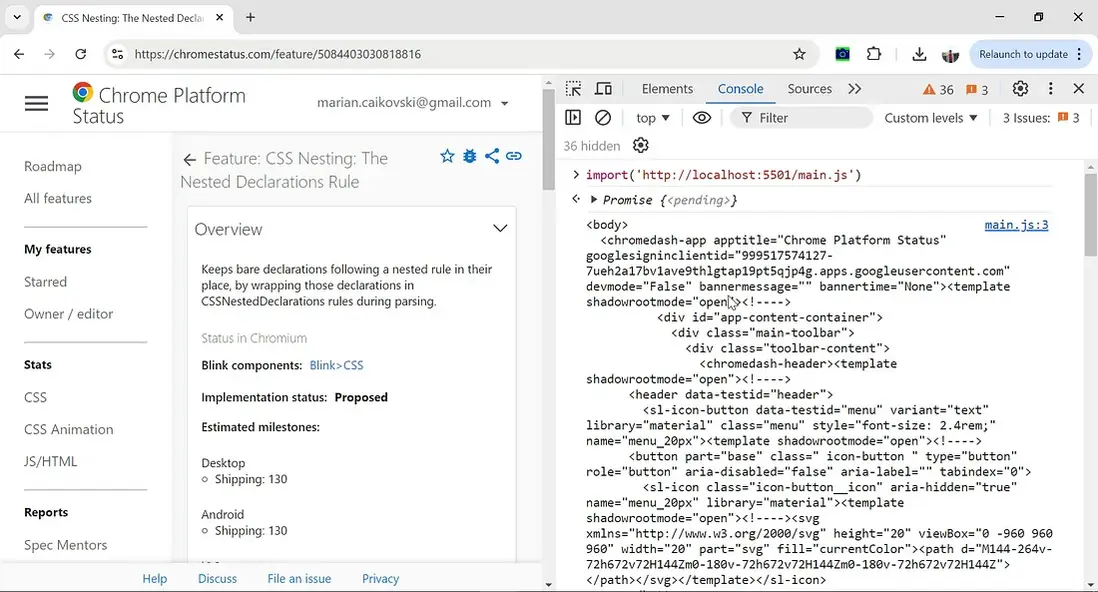The width and height of the screenshot is (1098, 592).
Task: Switch to the Sources tab
Action: (x=809, y=89)
